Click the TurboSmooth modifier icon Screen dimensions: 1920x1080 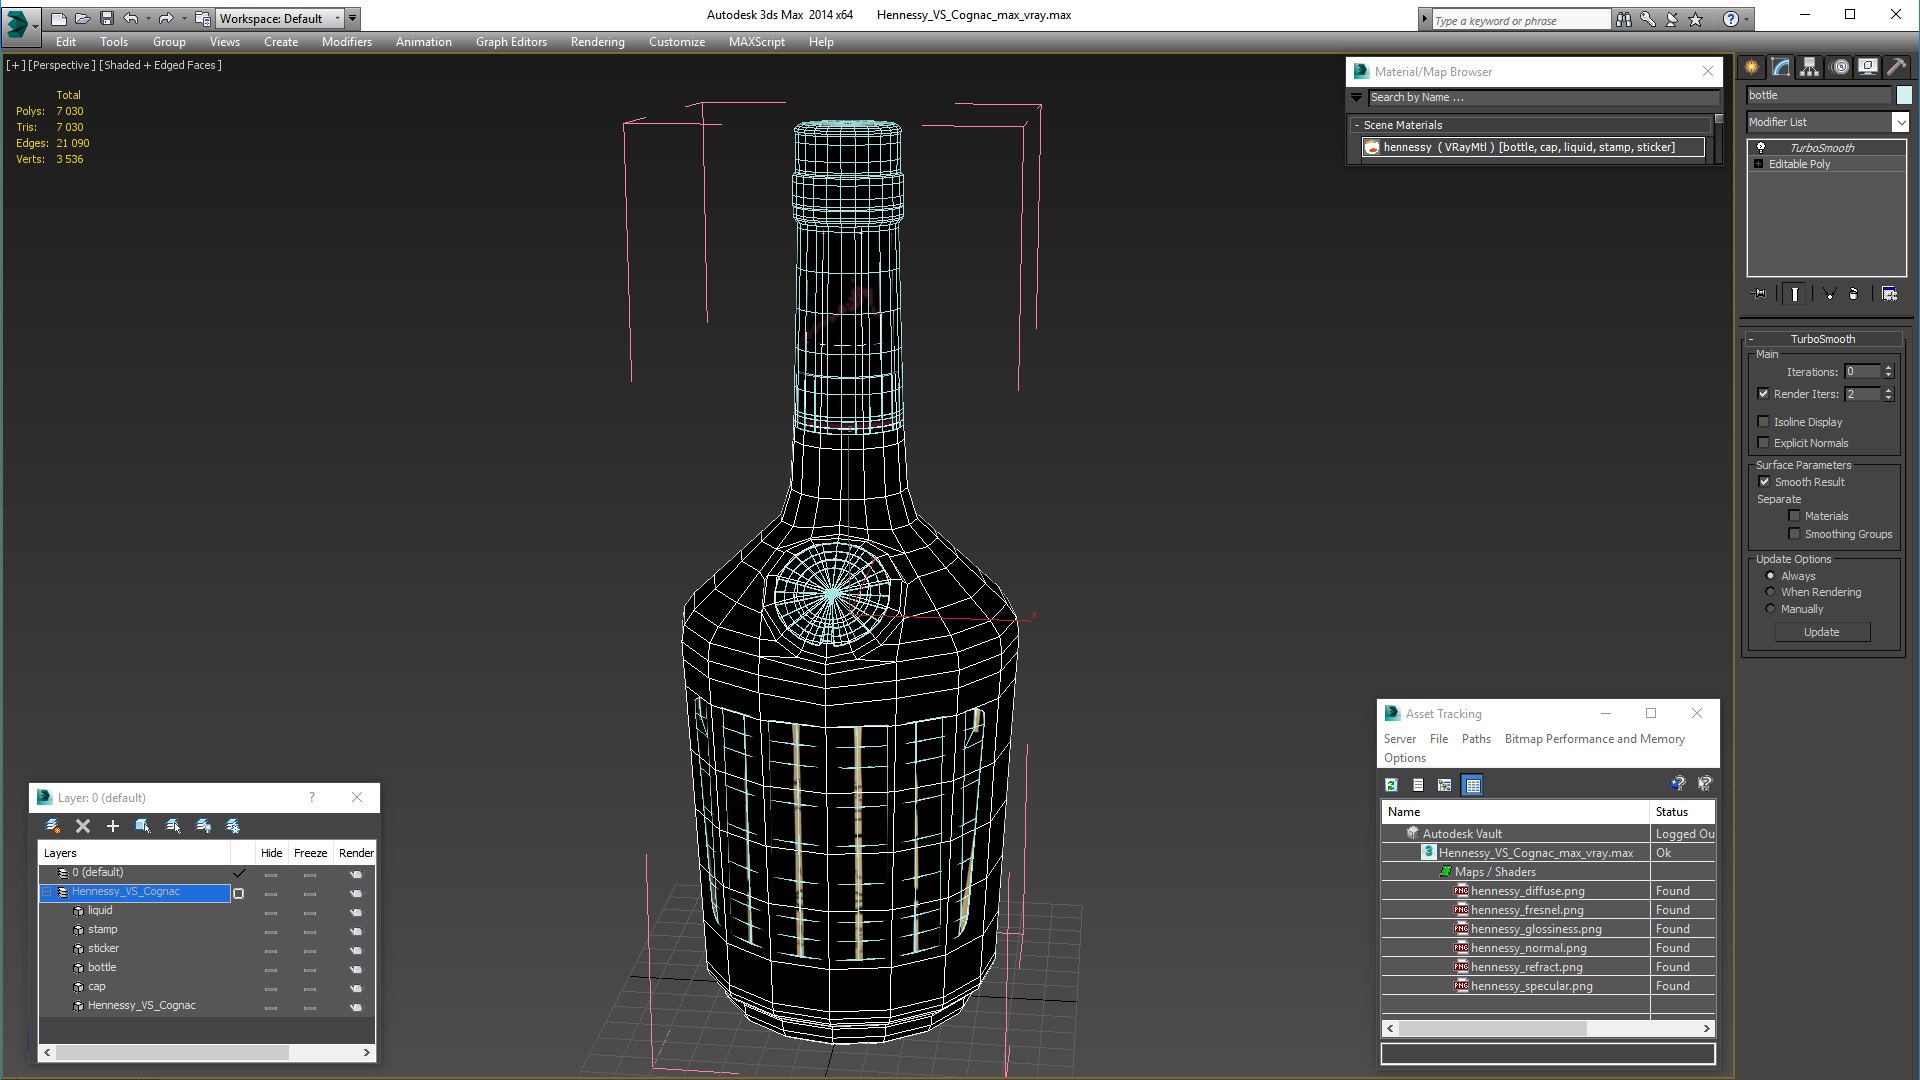coord(1762,146)
